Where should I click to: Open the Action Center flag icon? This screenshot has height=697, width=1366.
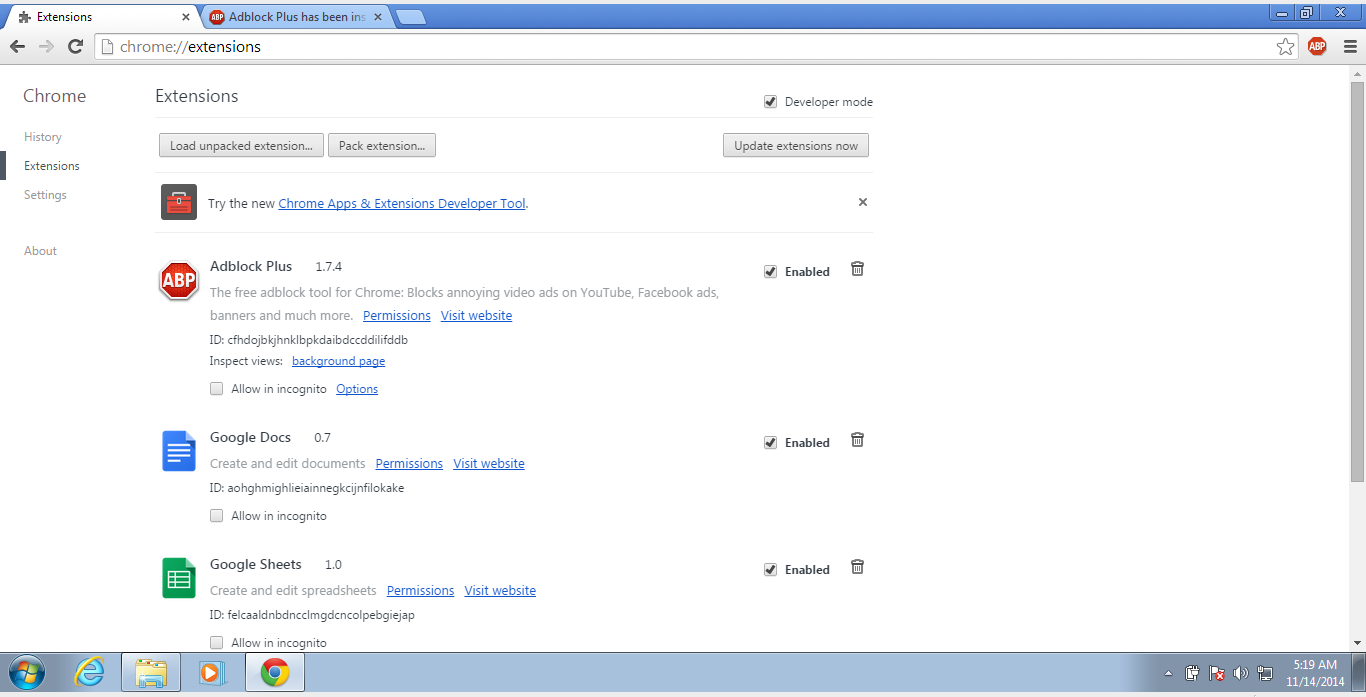(x=1217, y=673)
